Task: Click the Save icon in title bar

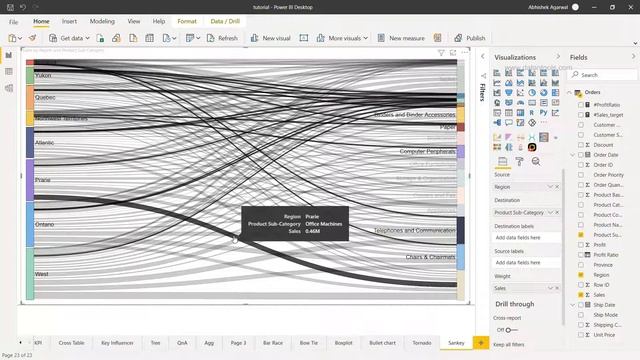Action: click(x=11, y=7)
